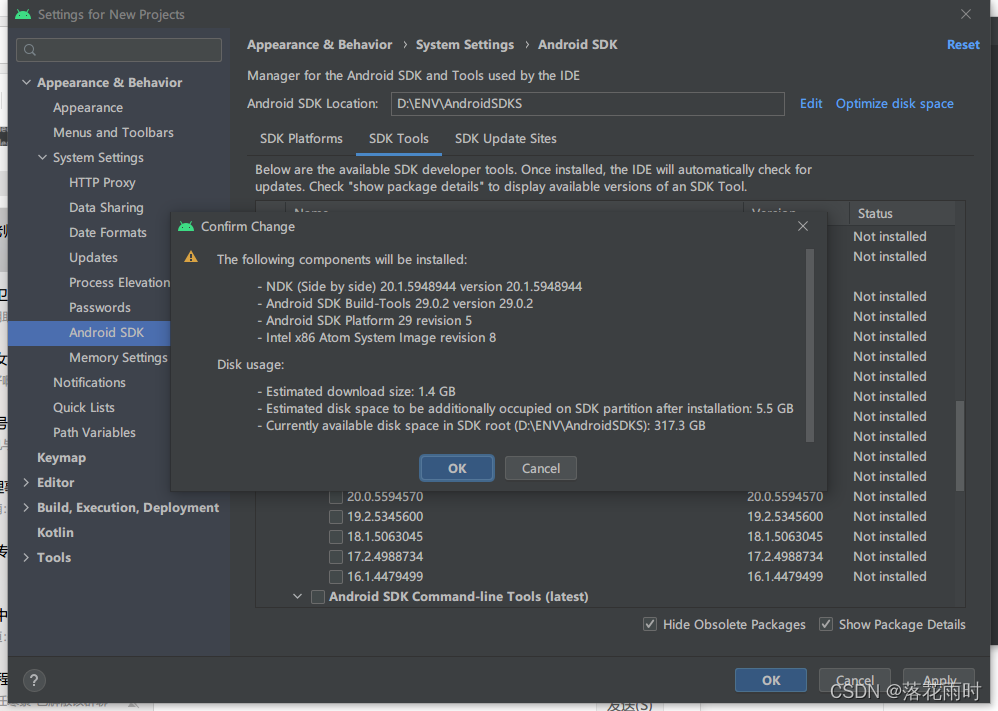The width and height of the screenshot is (998, 711).
Task: Select Updates in settings tree
Action: [x=93, y=258]
